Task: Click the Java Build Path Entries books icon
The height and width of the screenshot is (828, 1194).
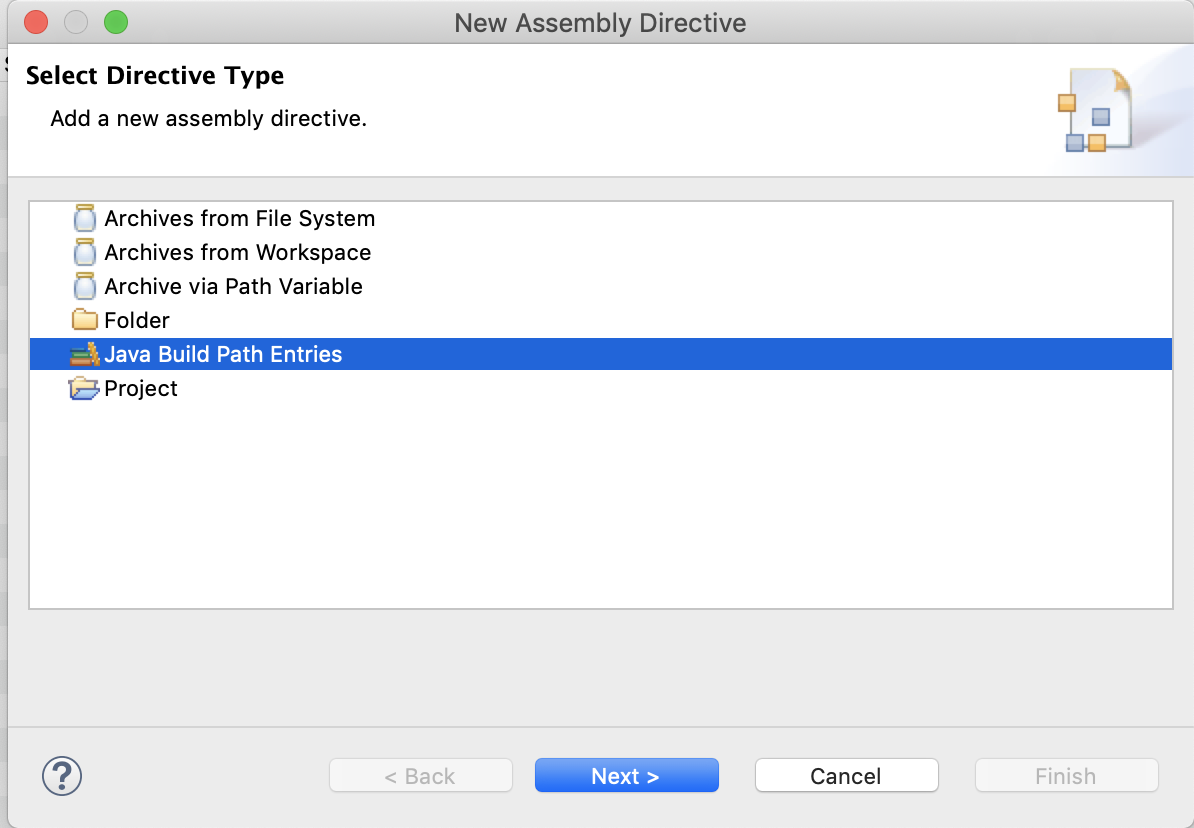Action: tap(85, 355)
